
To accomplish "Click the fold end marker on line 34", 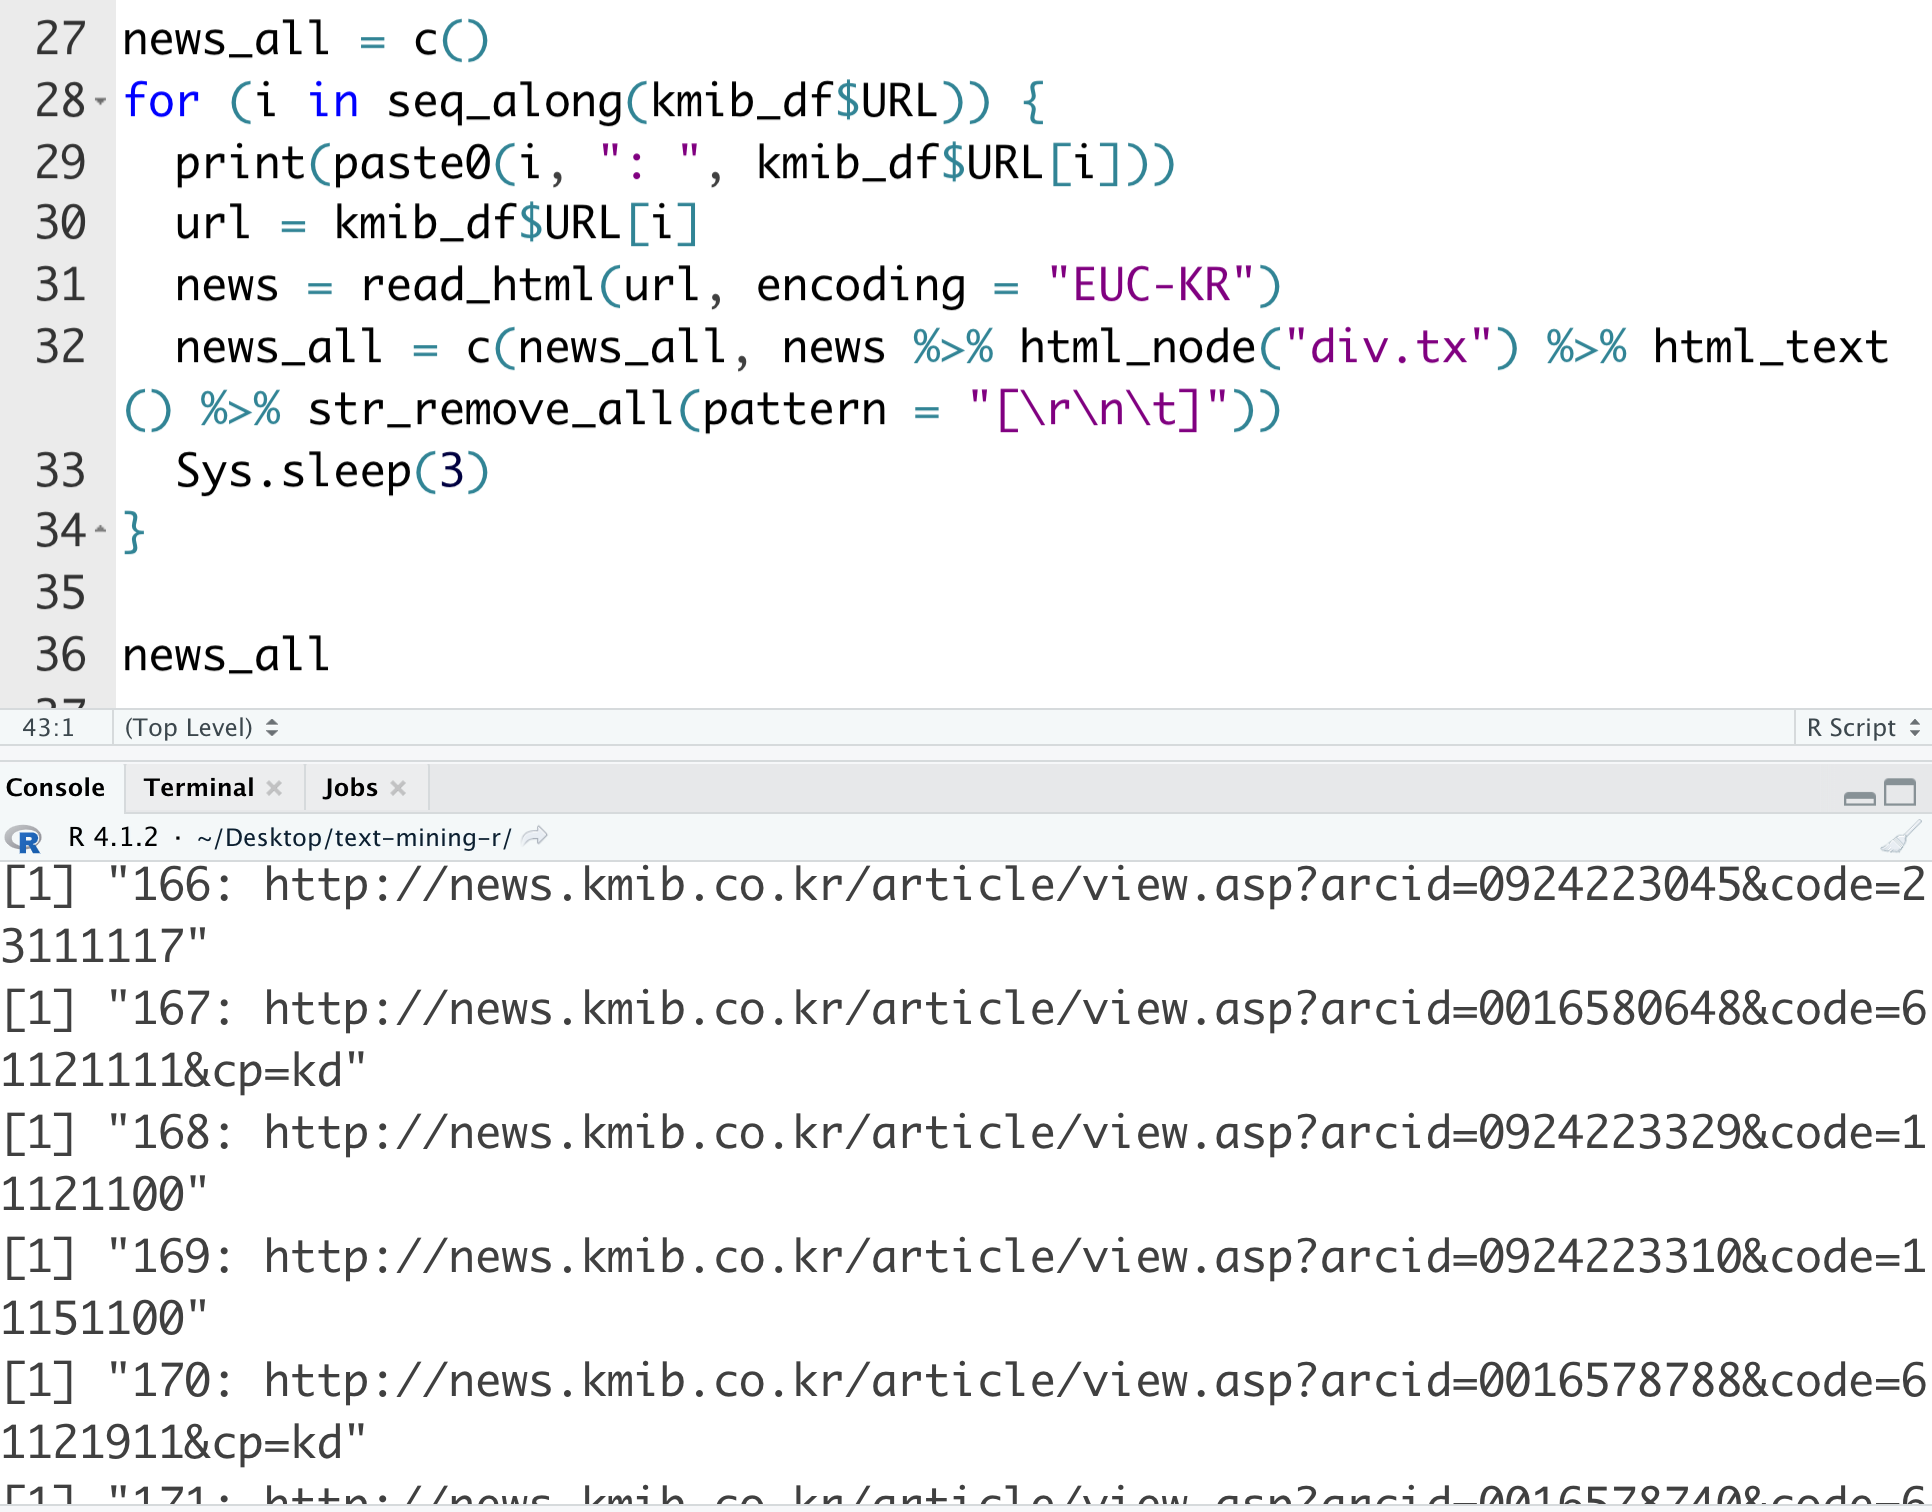I will 100,529.
